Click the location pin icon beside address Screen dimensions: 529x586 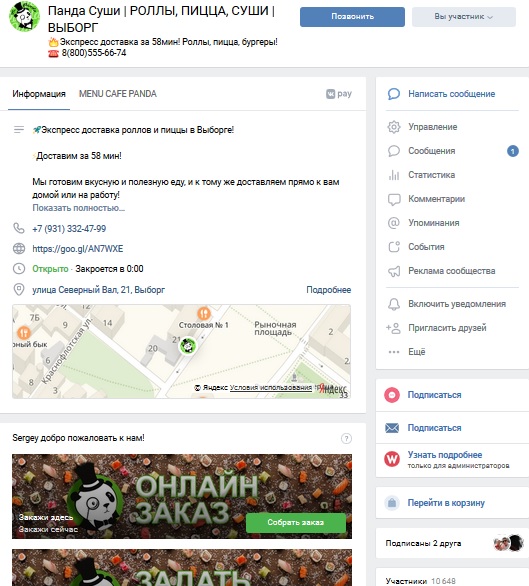(19, 290)
